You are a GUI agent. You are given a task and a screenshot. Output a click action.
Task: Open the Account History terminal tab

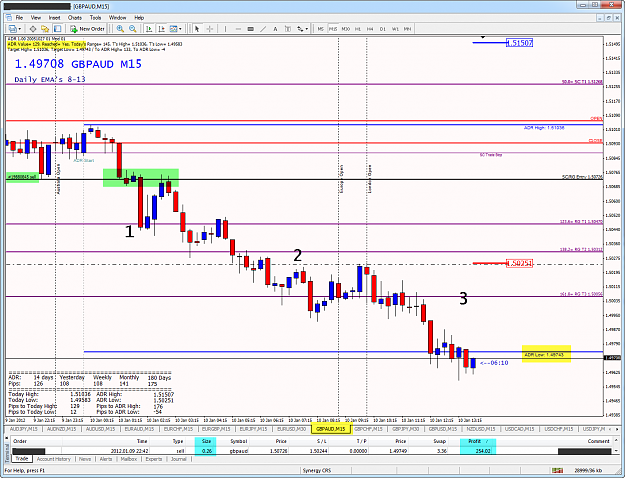click(53, 459)
